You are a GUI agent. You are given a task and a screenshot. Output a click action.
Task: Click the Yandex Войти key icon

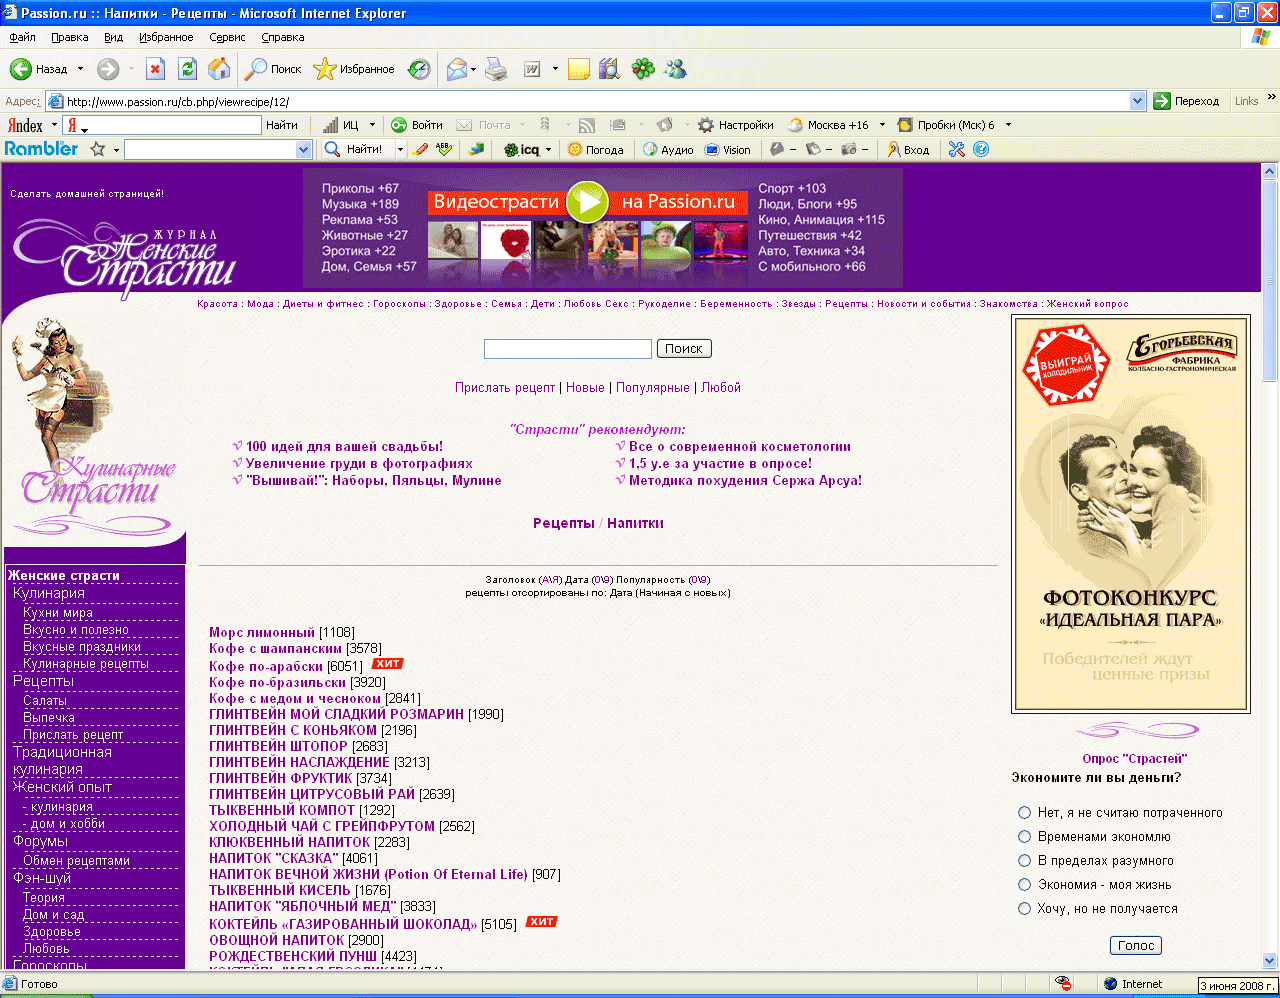[x=399, y=125]
